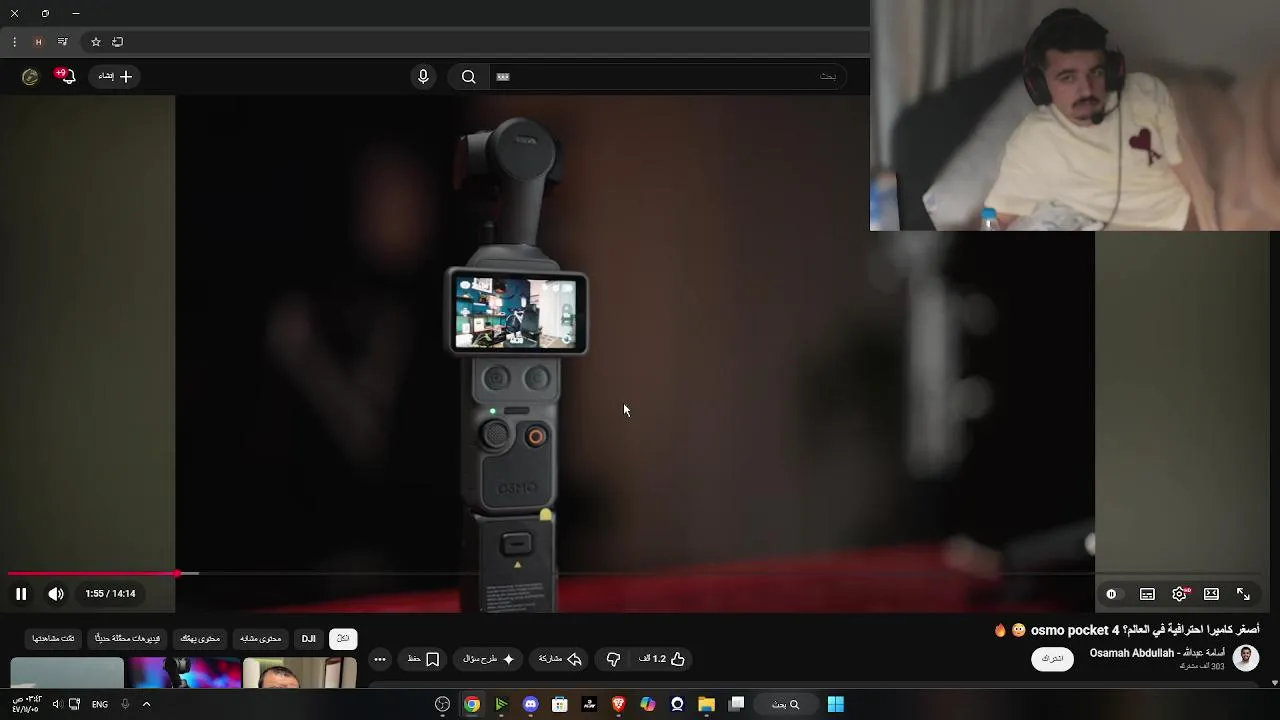
Task: Start voice search with the microphone icon
Action: click(423, 77)
